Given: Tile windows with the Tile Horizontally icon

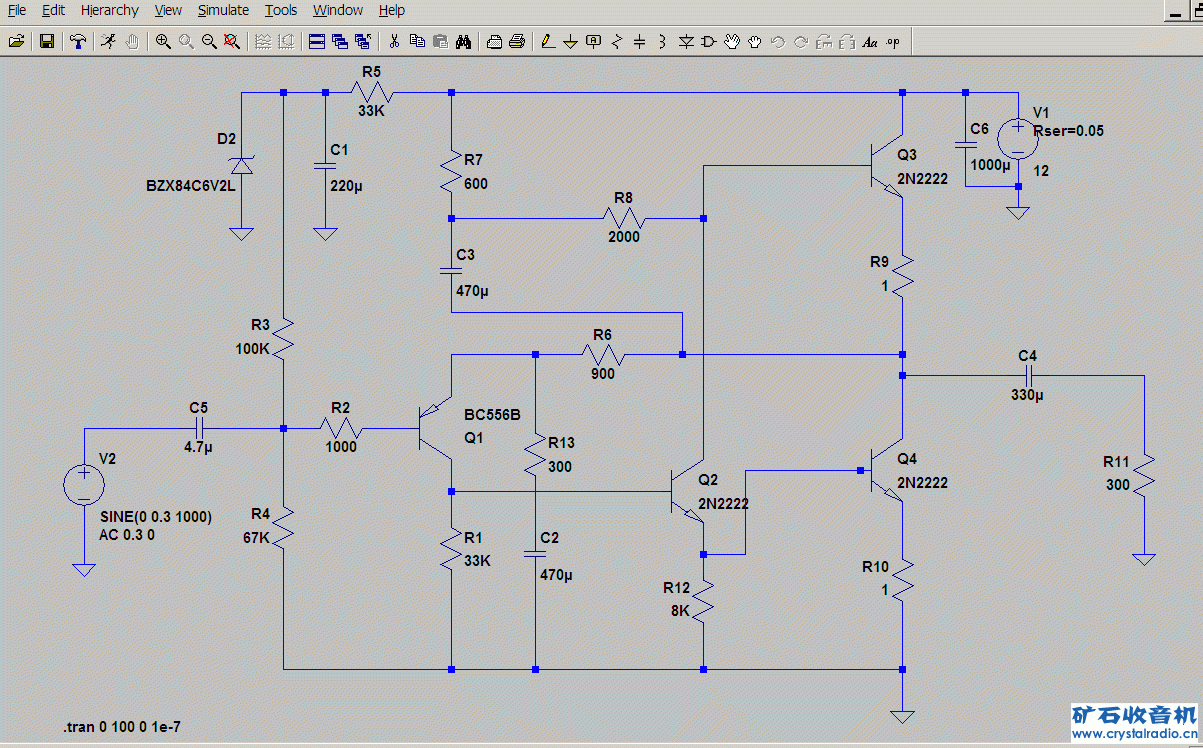Looking at the screenshot, I should coord(317,41).
